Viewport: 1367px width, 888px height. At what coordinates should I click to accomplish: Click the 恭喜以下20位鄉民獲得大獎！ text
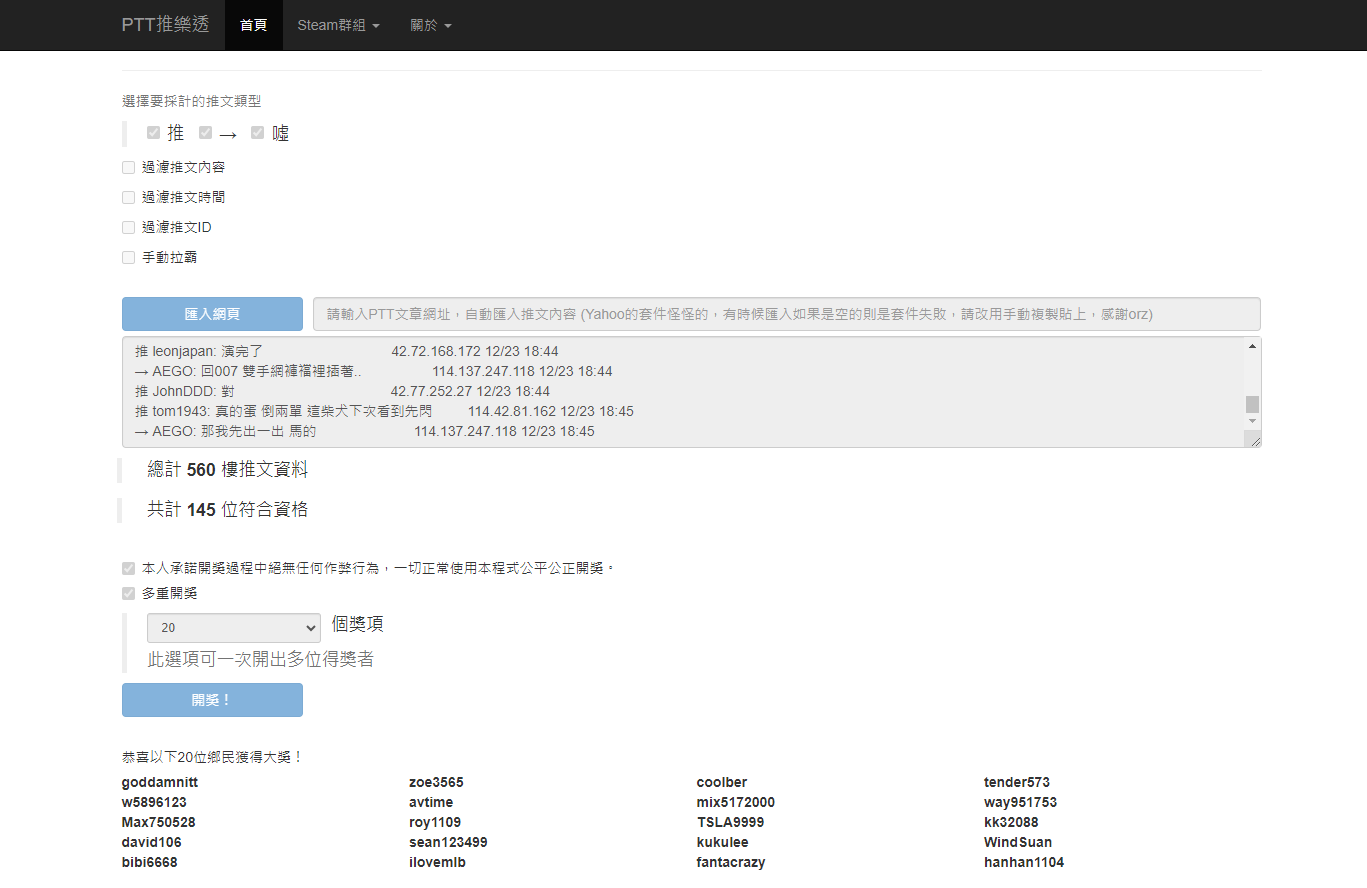coord(213,757)
